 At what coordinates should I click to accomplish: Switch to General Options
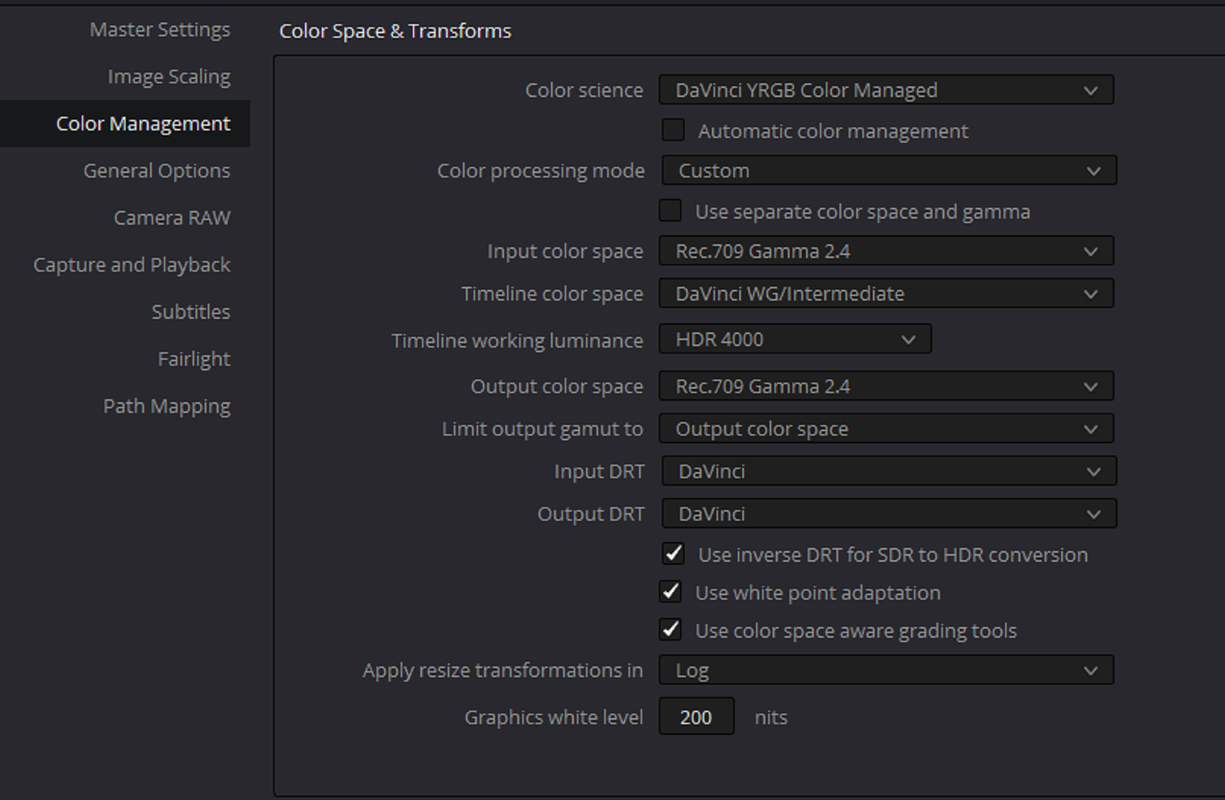(157, 171)
